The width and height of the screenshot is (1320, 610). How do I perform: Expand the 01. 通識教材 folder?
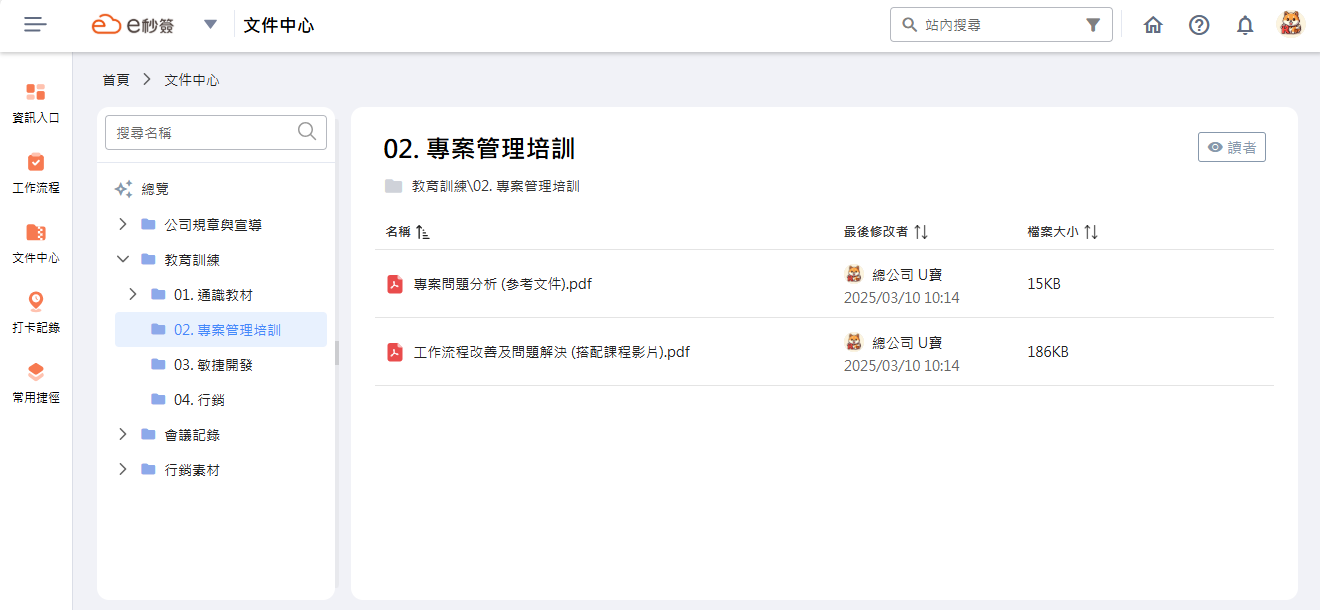pos(133,294)
